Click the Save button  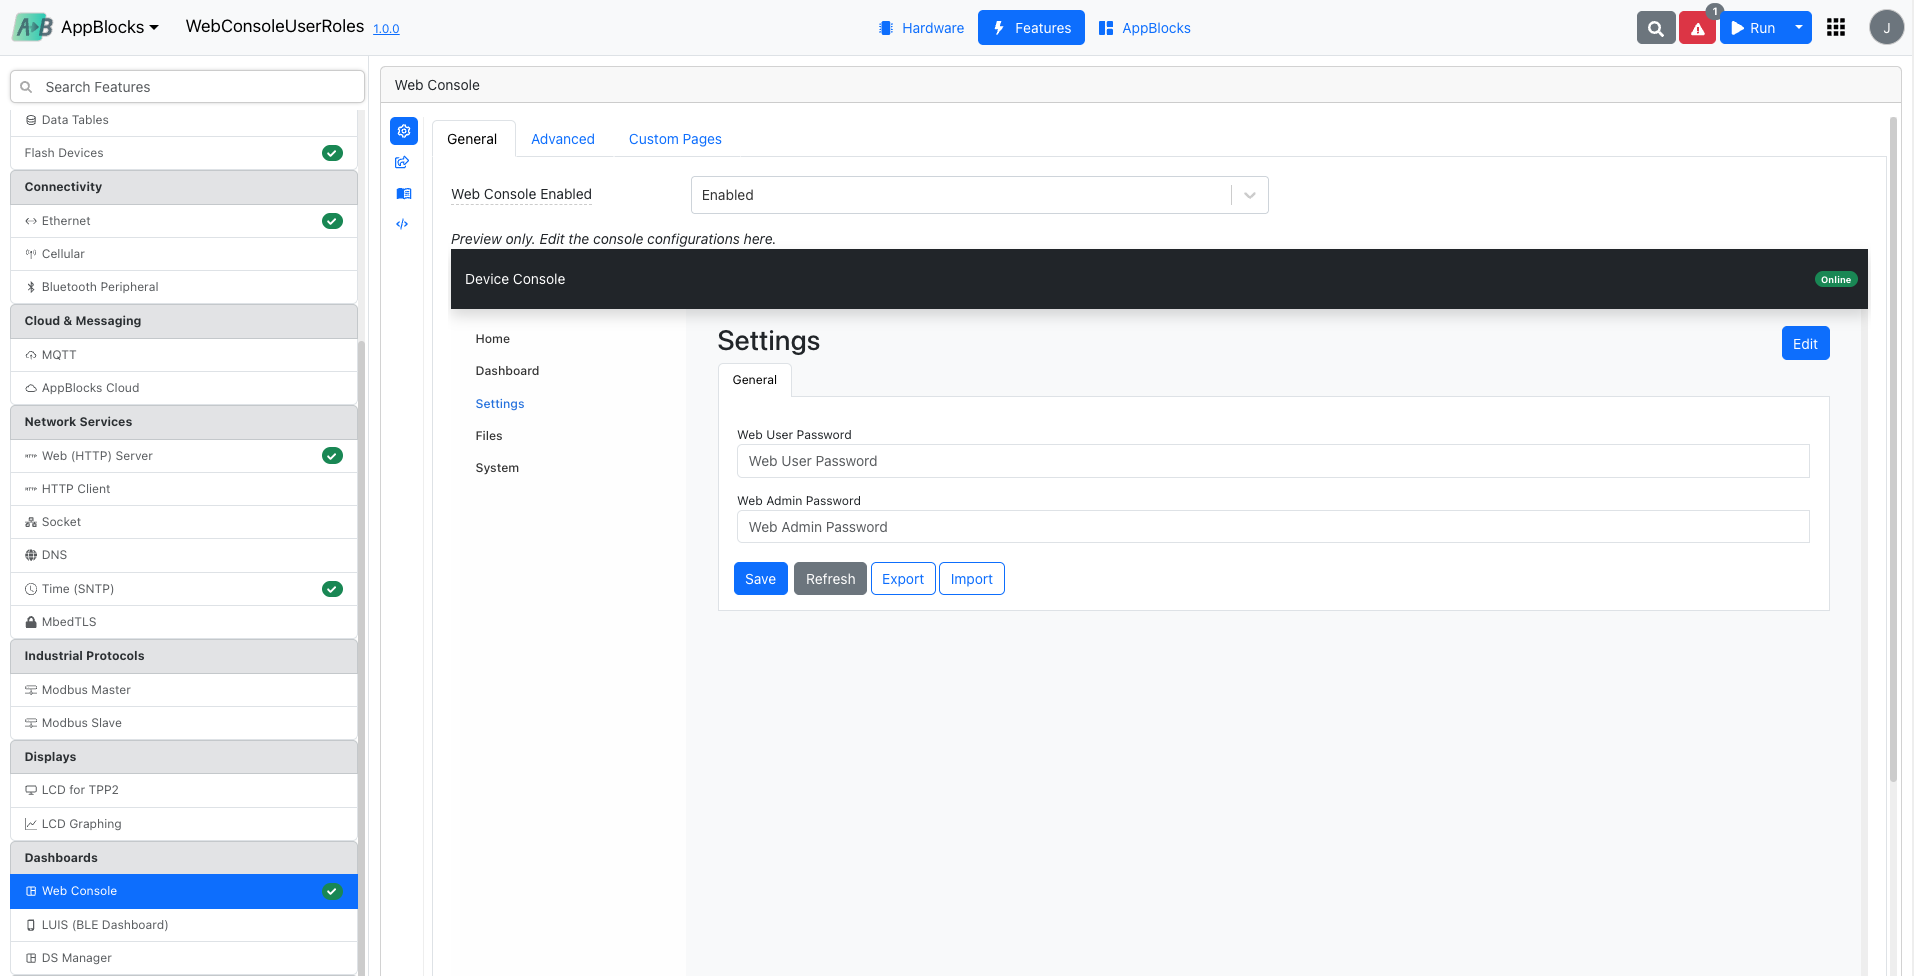pos(760,579)
